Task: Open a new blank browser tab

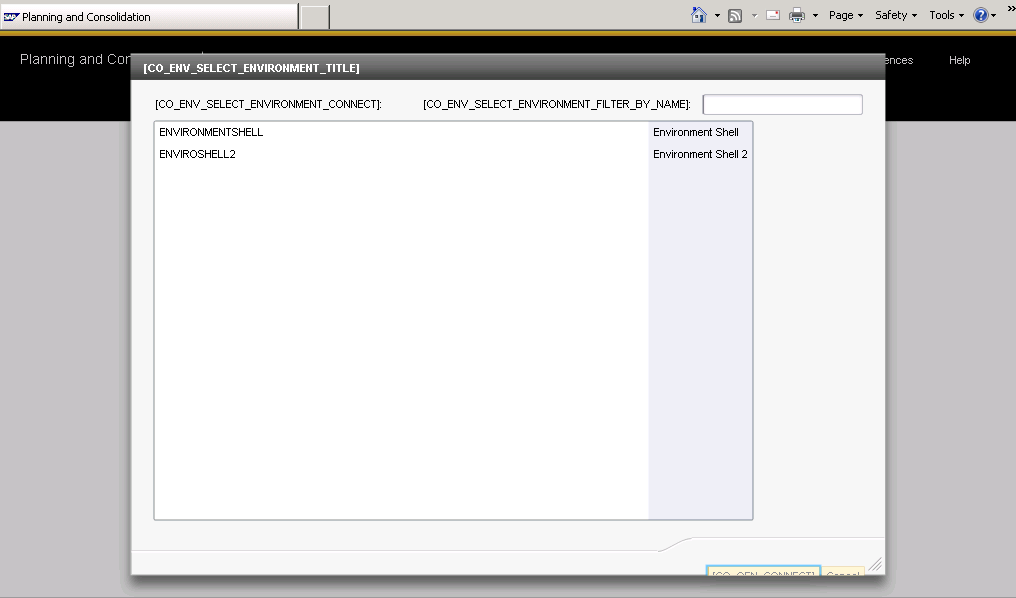Action: (315, 17)
